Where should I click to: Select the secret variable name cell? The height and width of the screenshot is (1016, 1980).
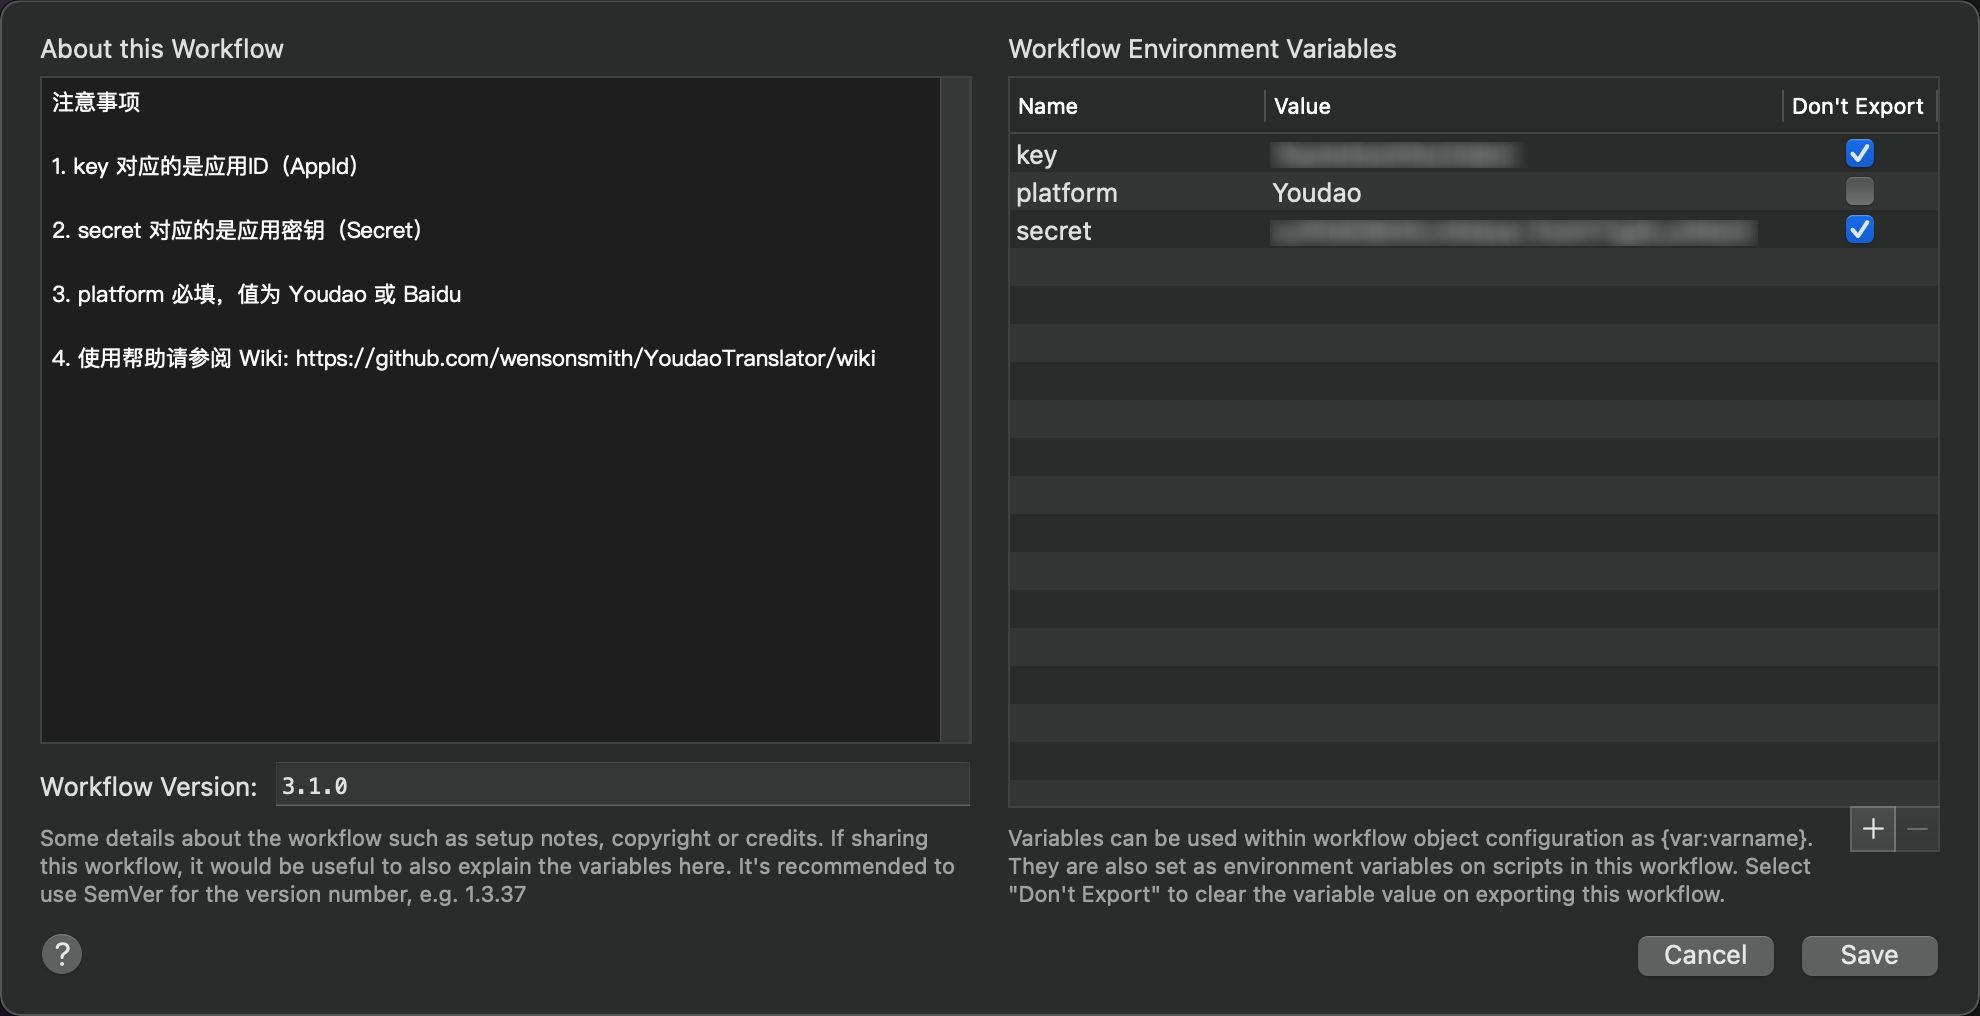(1054, 231)
